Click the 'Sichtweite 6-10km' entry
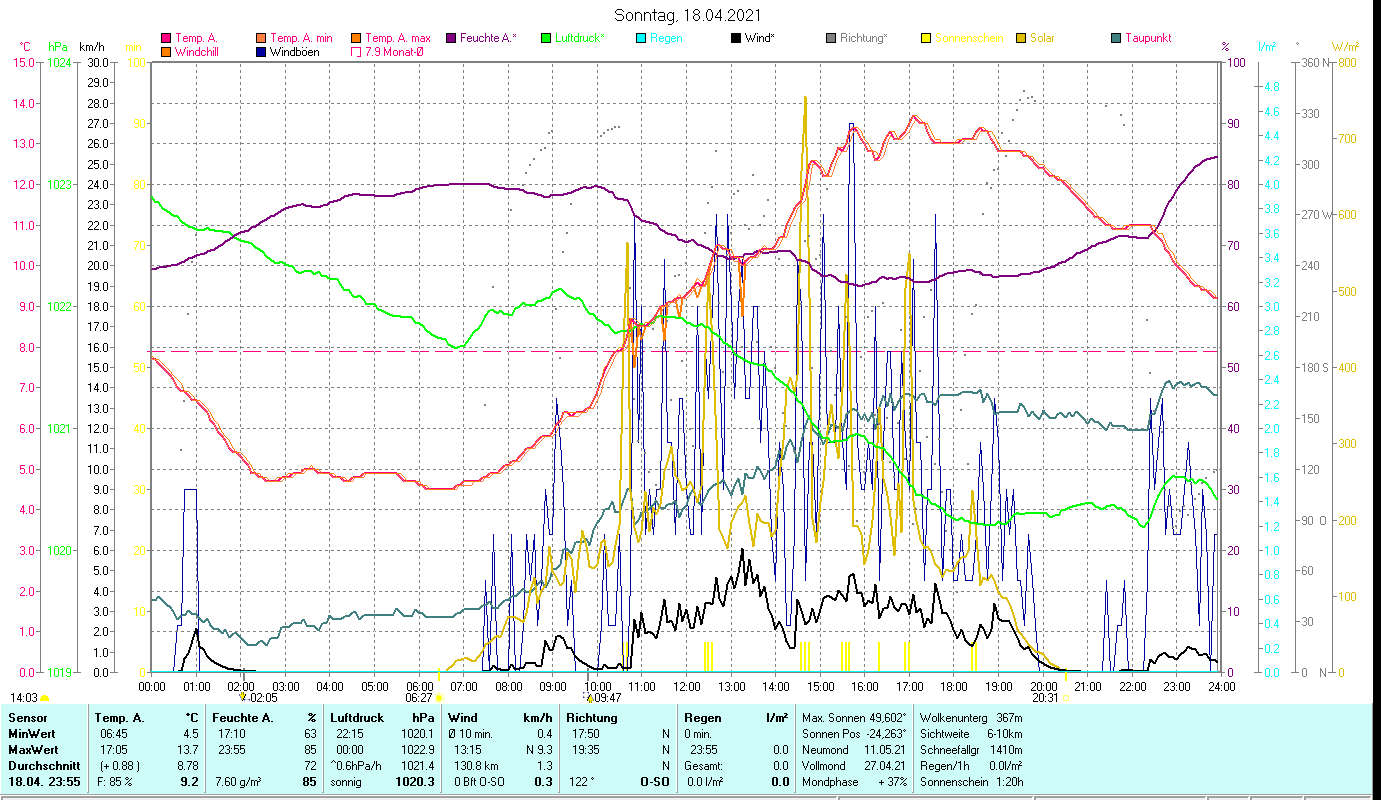 coord(970,733)
